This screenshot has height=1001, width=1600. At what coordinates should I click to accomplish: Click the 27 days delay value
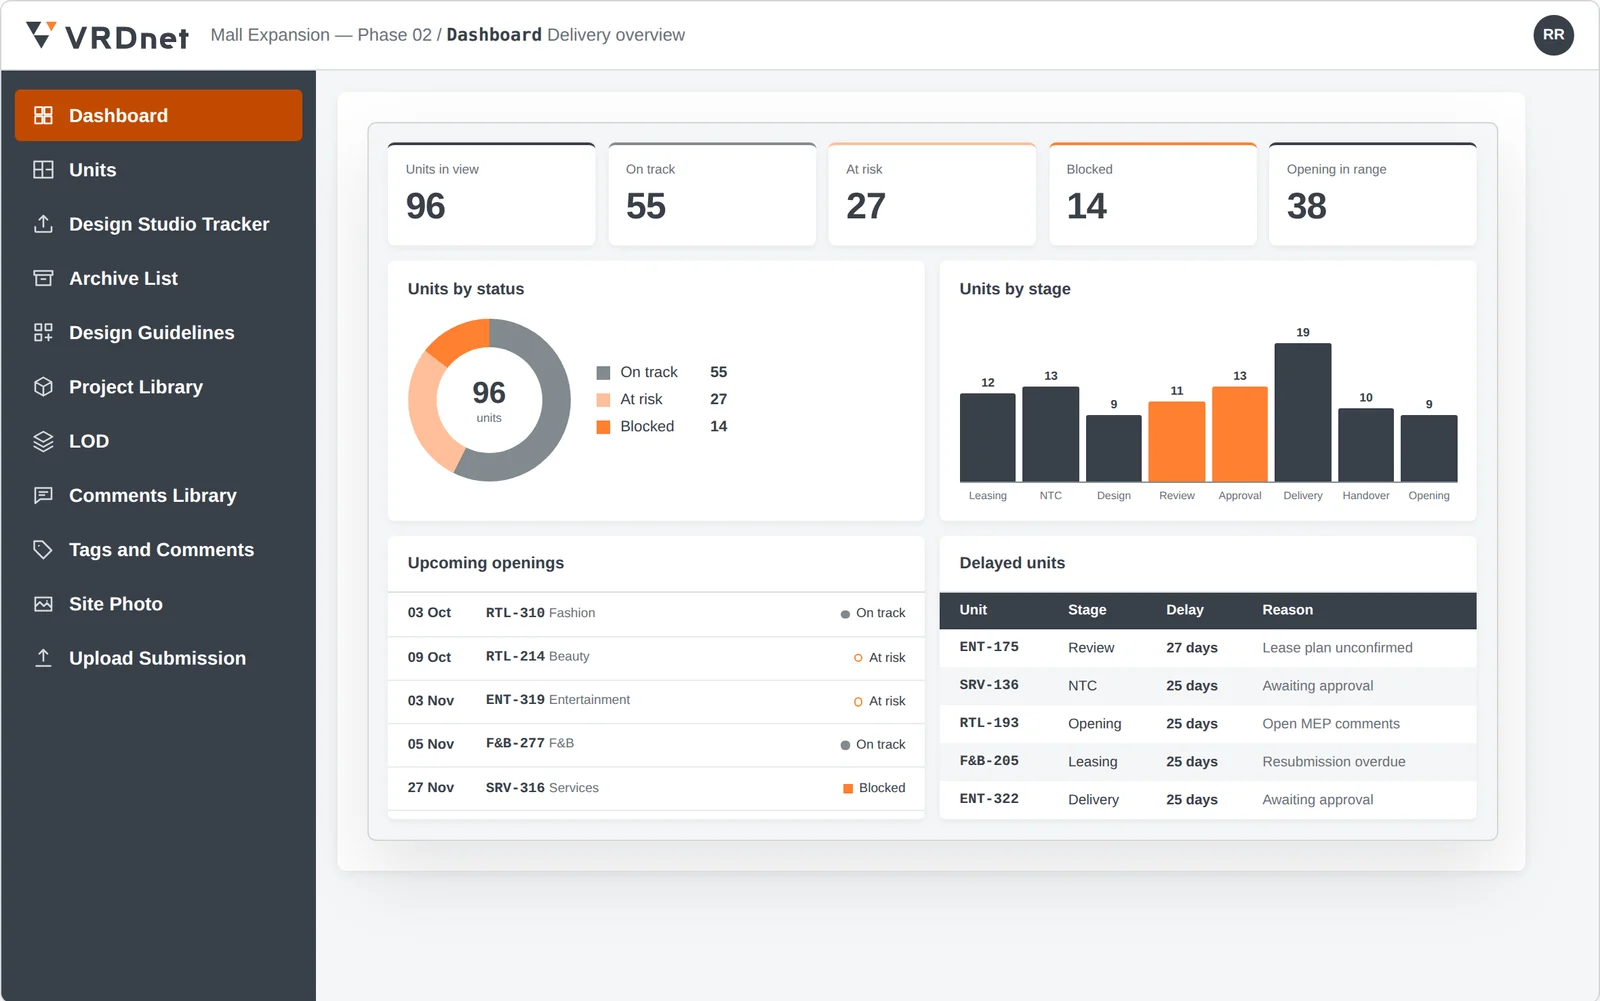pos(1192,648)
